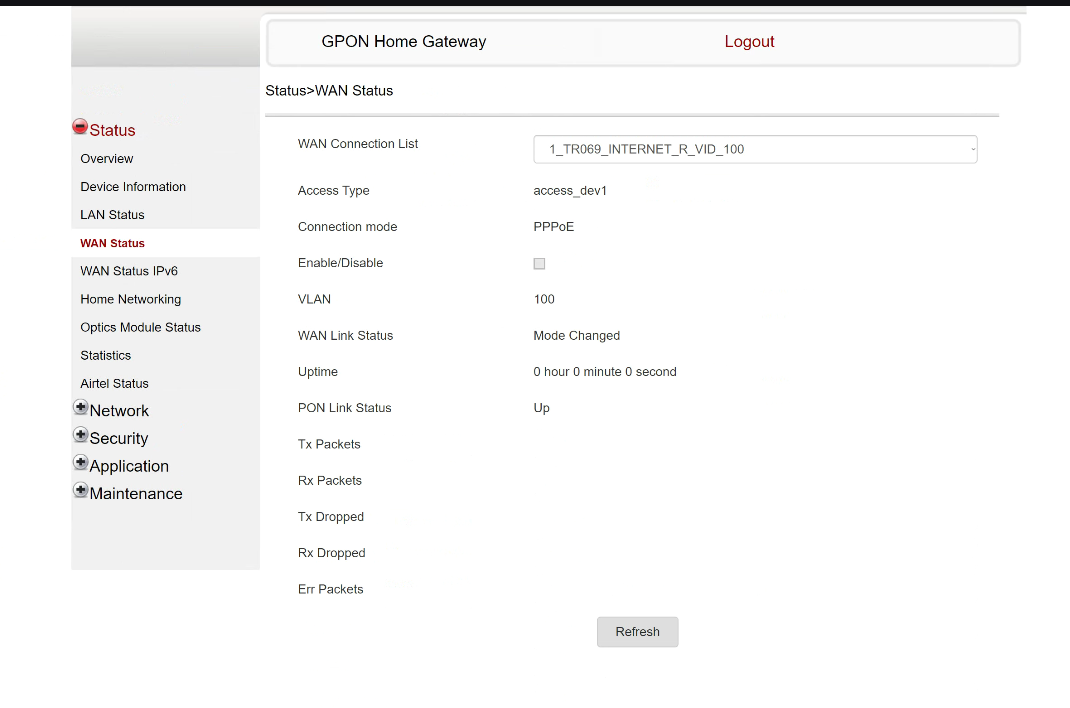
Task: Toggle the Enable/Disable checkbox
Action: click(539, 264)
